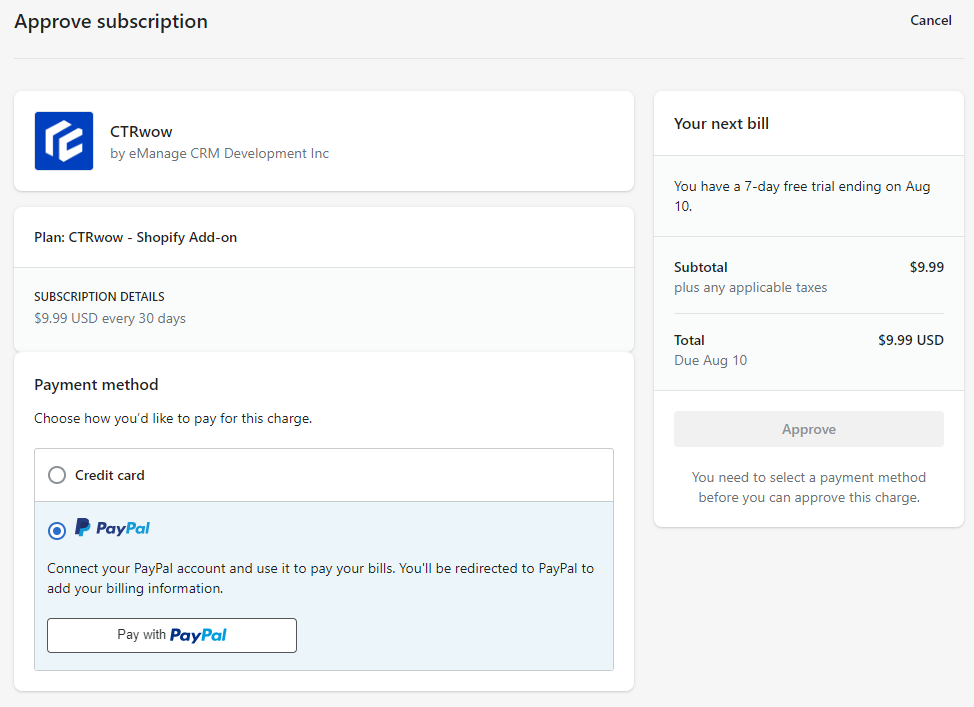The image size is (974, 707).
Task: Click the 'Your next bill' heading
Action: click(721, 124)
